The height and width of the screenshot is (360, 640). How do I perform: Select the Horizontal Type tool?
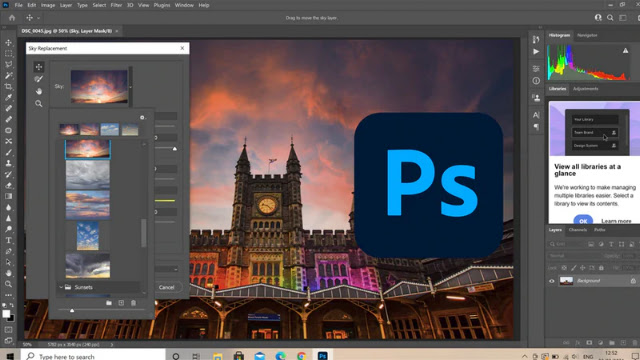8,240
